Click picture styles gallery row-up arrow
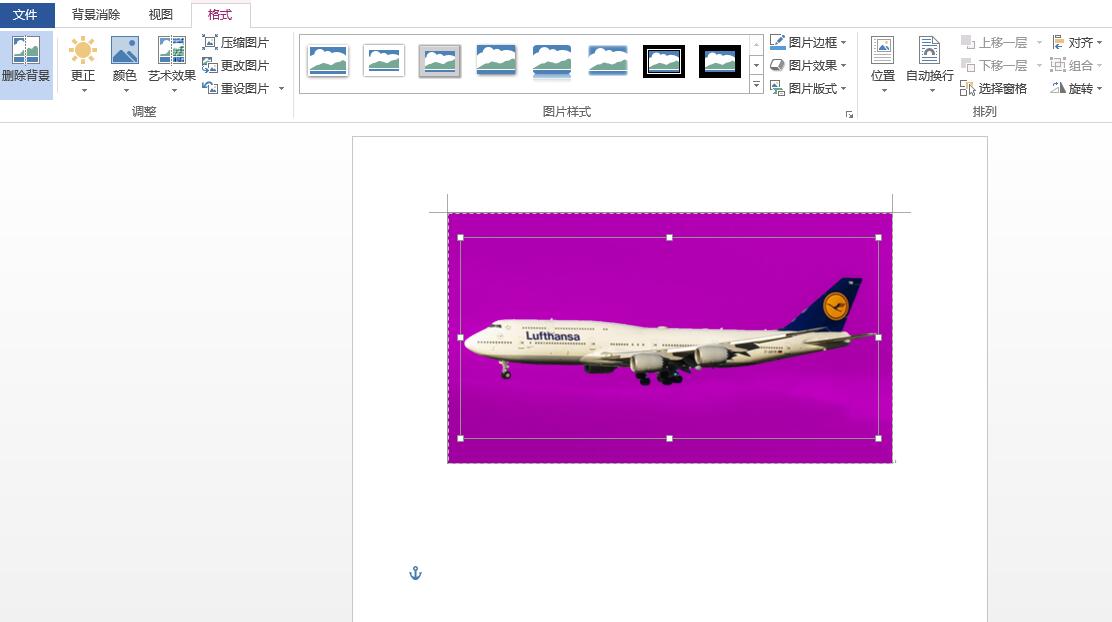 click(x=757, y=44)
